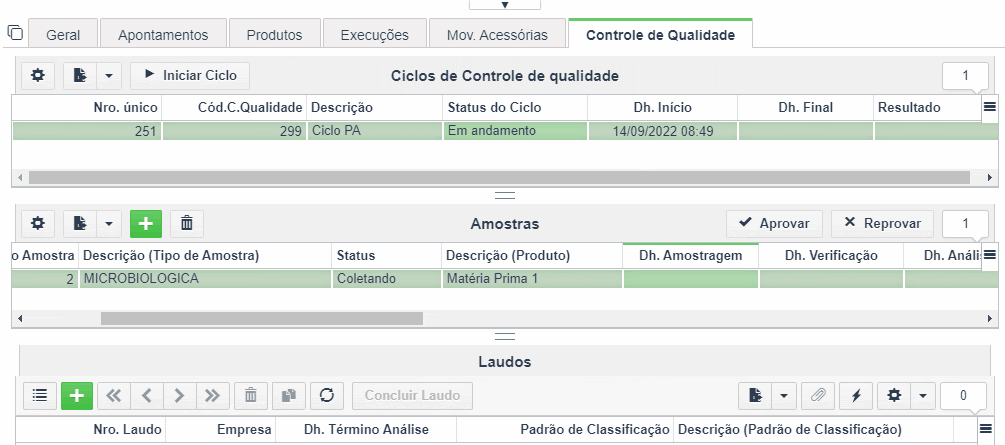The width and height of the screenshot is (1005, 445).
Task: Add new sample with green plus in Amostras
Action: (x=146, y=223)
